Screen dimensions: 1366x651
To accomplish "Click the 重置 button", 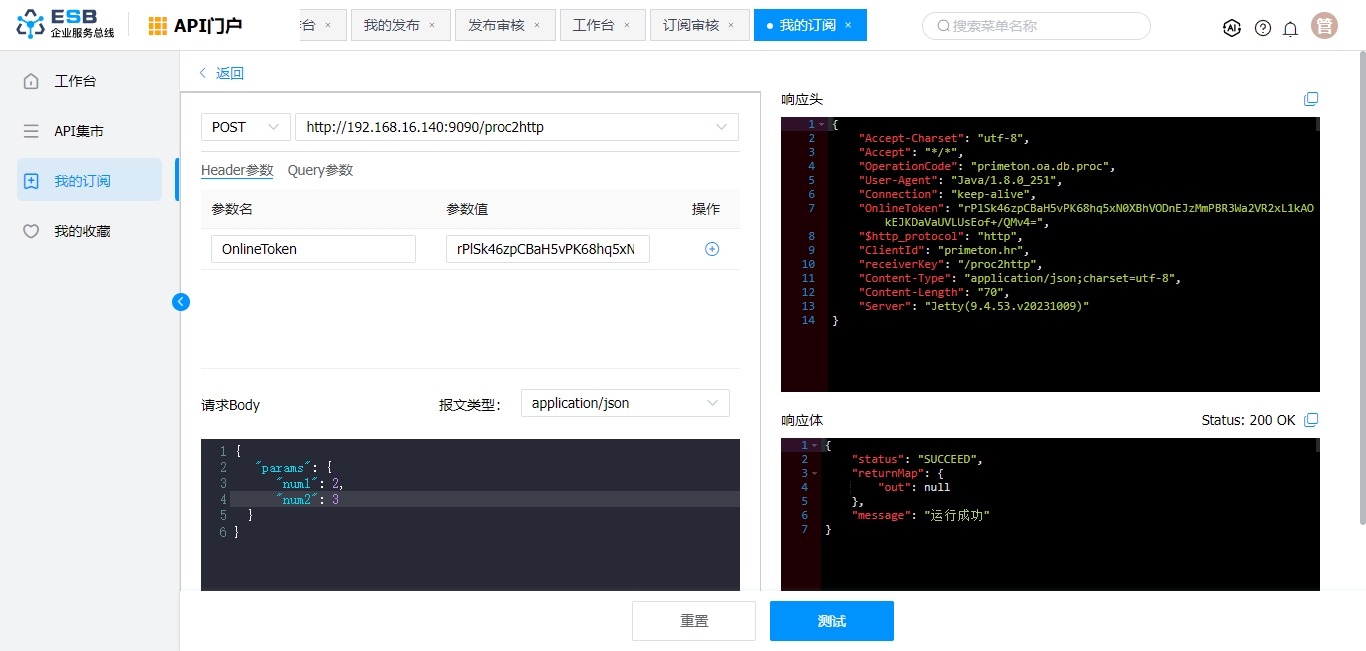I will point(694,621).
